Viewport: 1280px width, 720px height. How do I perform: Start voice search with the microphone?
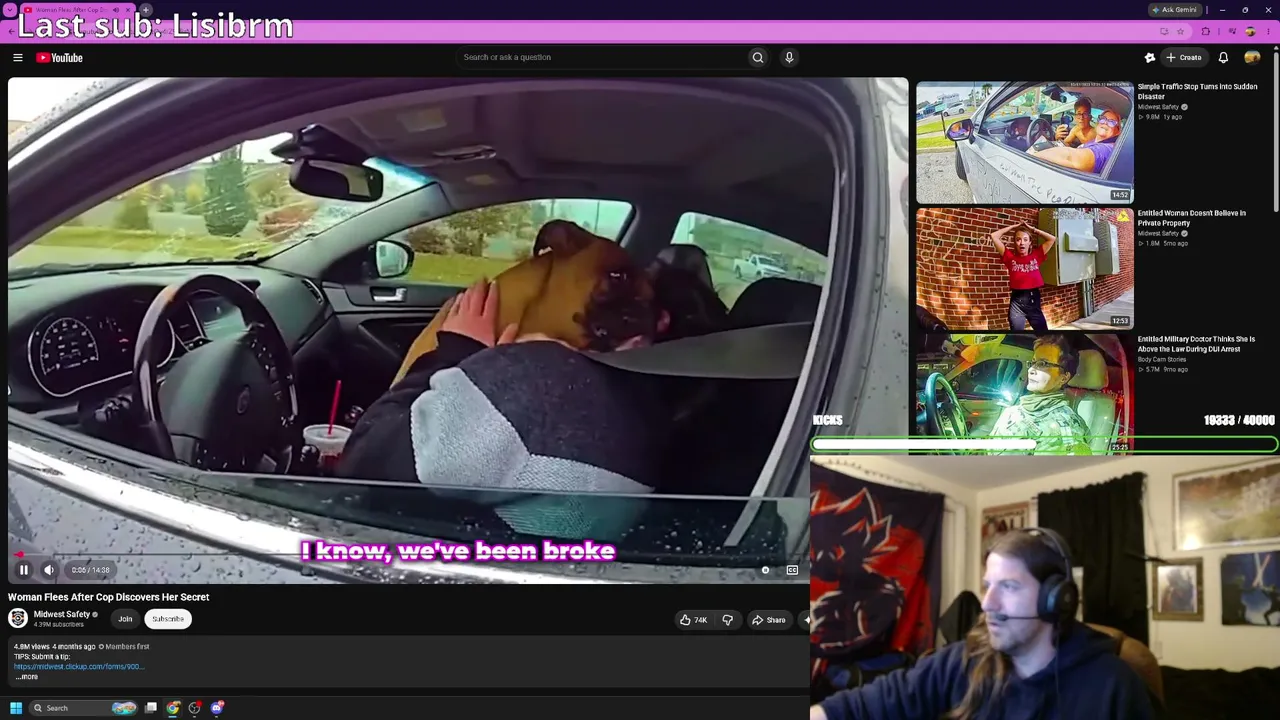click(x=789, y=57)
